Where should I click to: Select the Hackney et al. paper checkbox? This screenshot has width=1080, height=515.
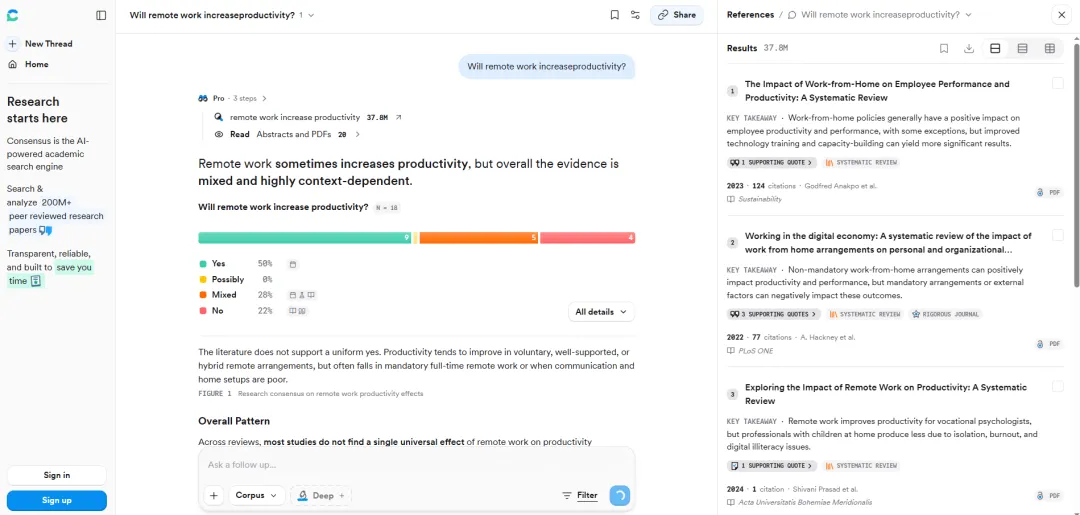point(1057,235)
